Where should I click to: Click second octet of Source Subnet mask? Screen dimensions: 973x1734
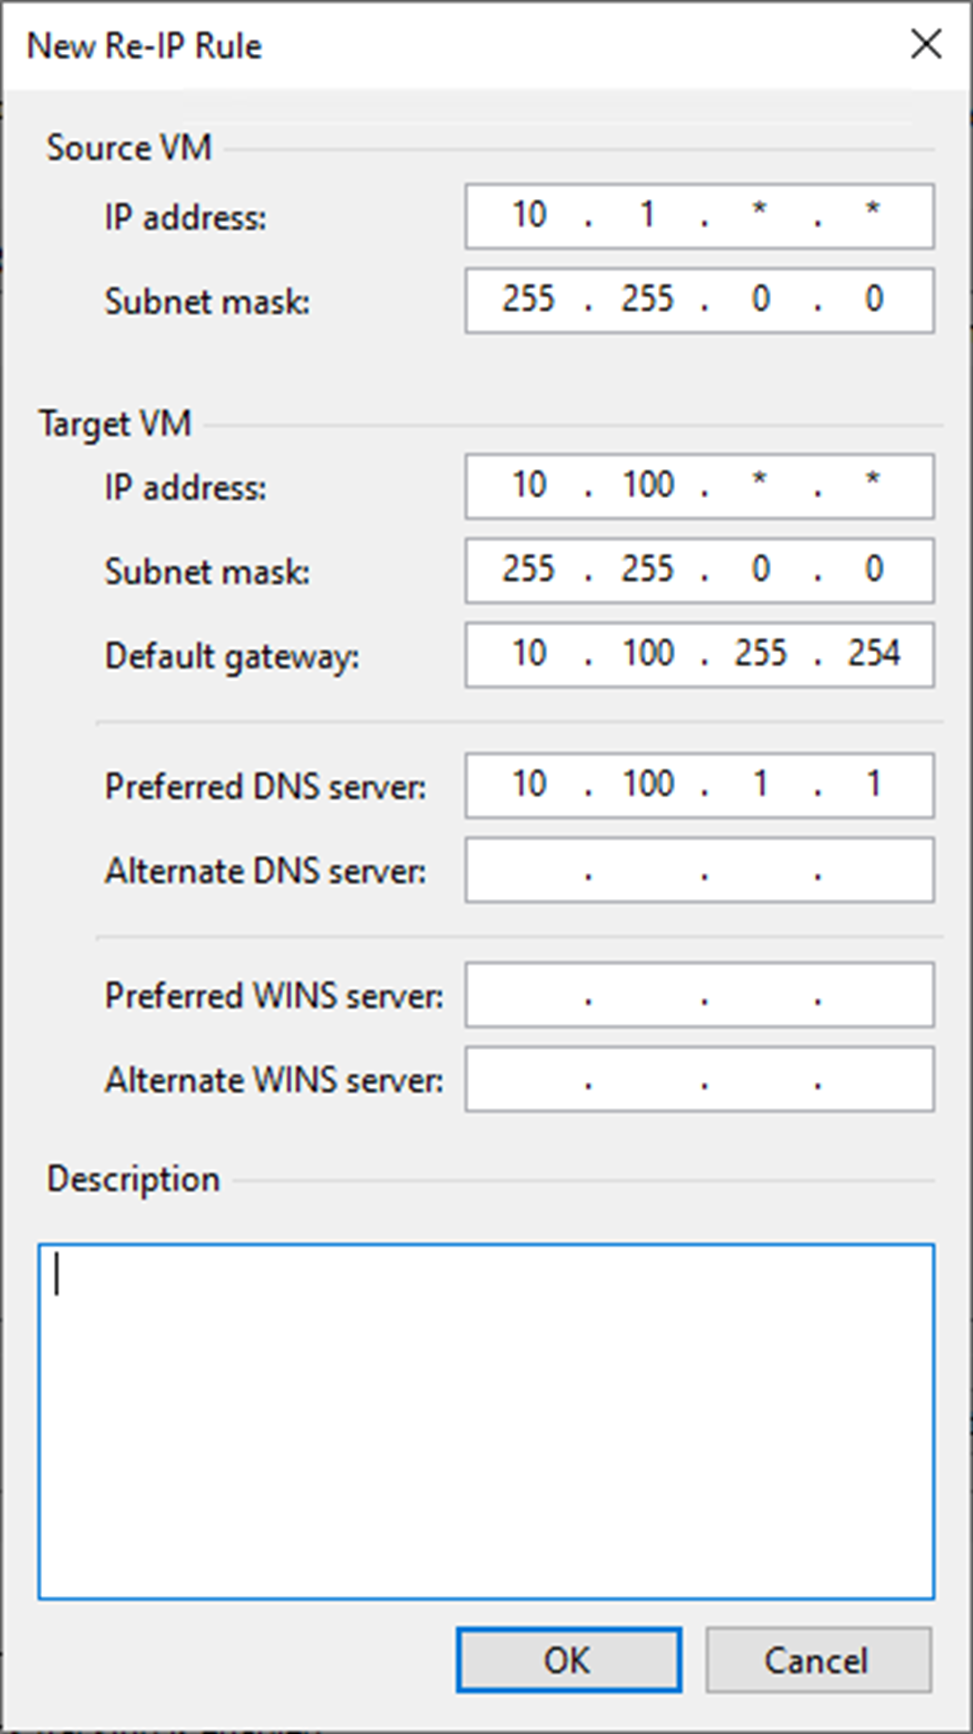tap(648, 300)
